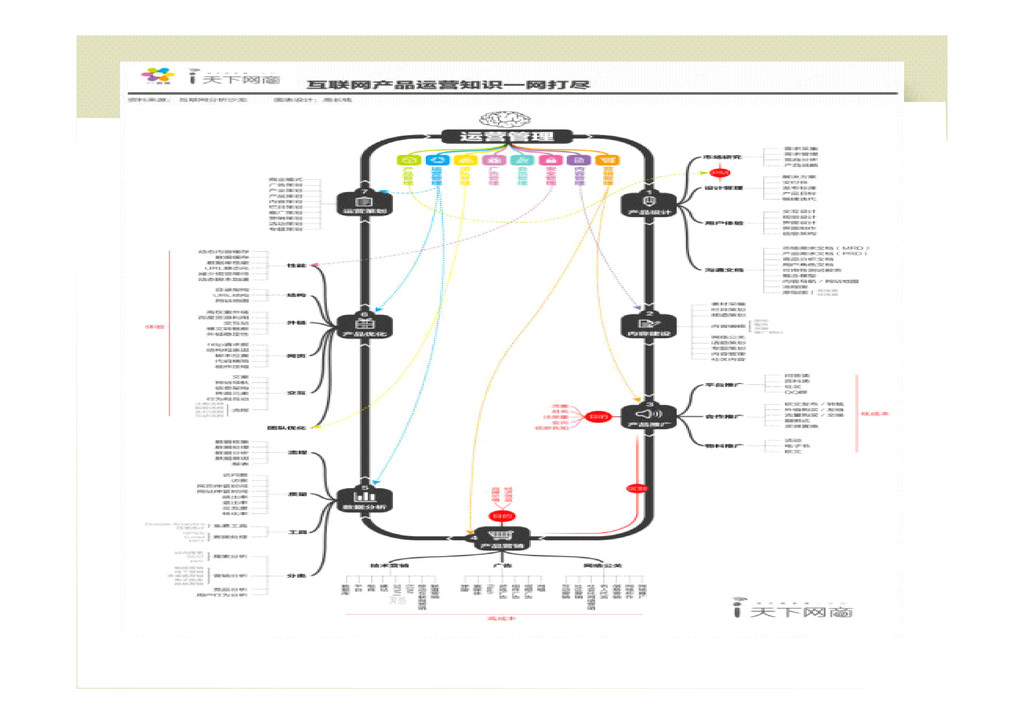Click the red 目的 oval left of 产品推广

[x=597, y=416]
